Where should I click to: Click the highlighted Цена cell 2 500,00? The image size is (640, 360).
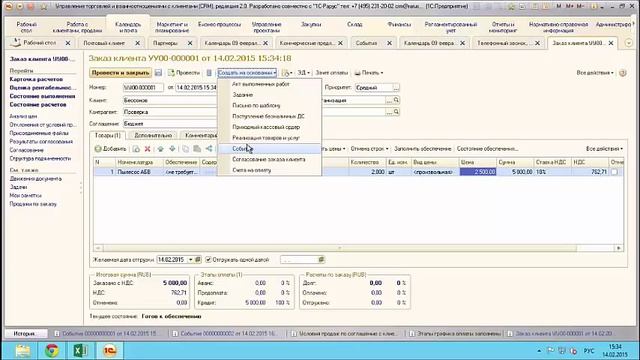478,172
